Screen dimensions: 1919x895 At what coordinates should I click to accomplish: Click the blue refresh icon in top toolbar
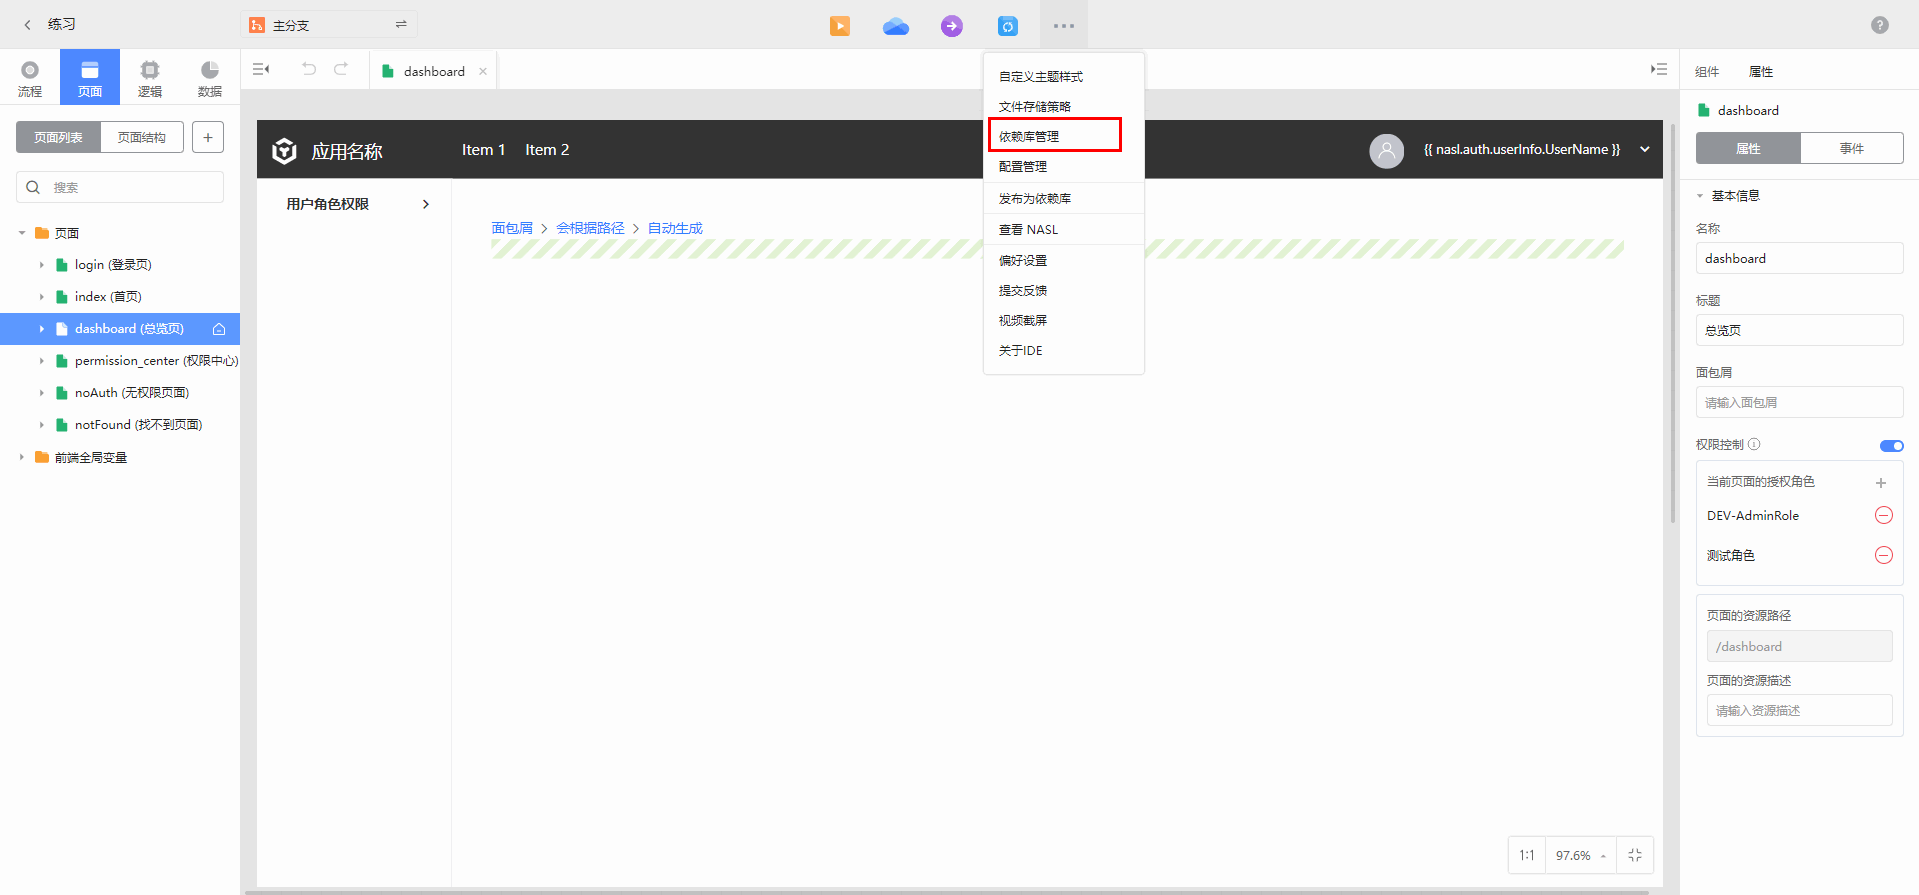click(1008, 26)
